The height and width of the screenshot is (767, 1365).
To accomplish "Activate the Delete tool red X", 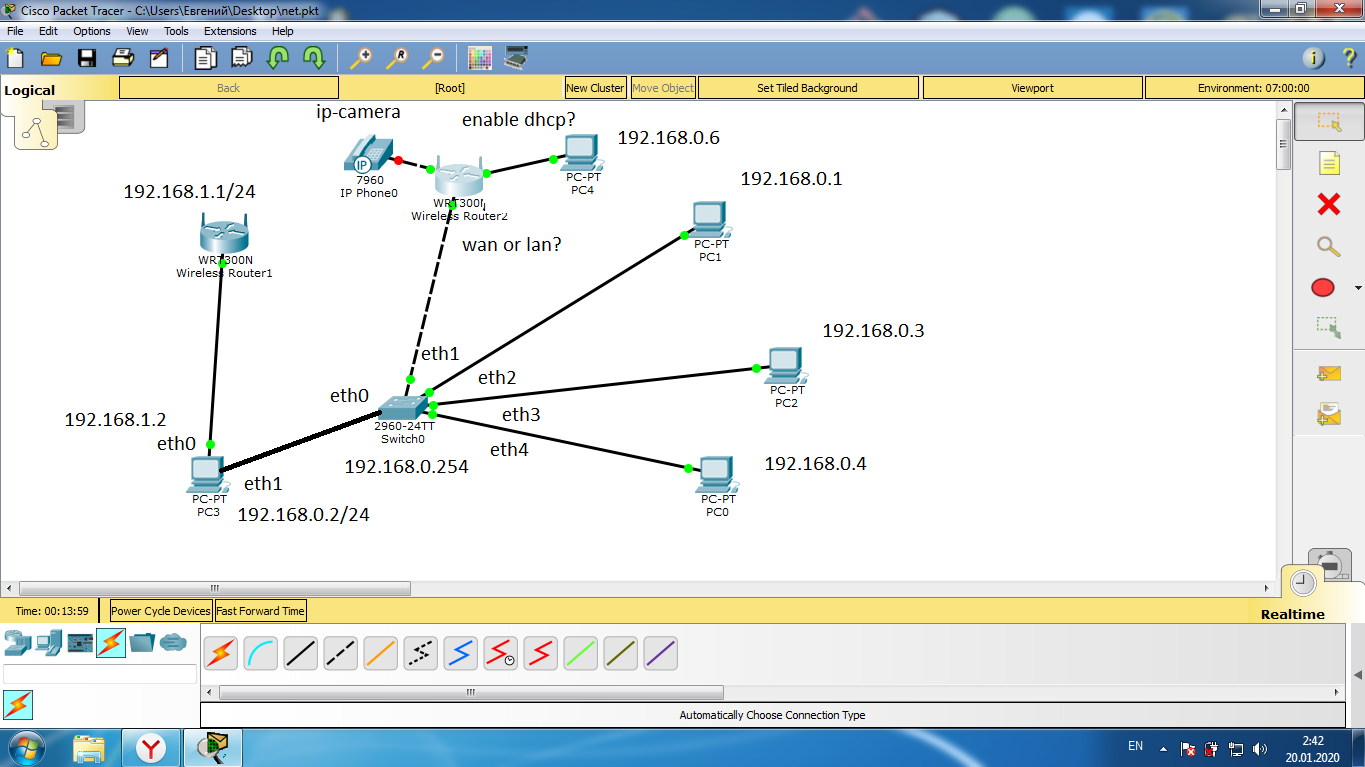I will (x=1328, y=204).
